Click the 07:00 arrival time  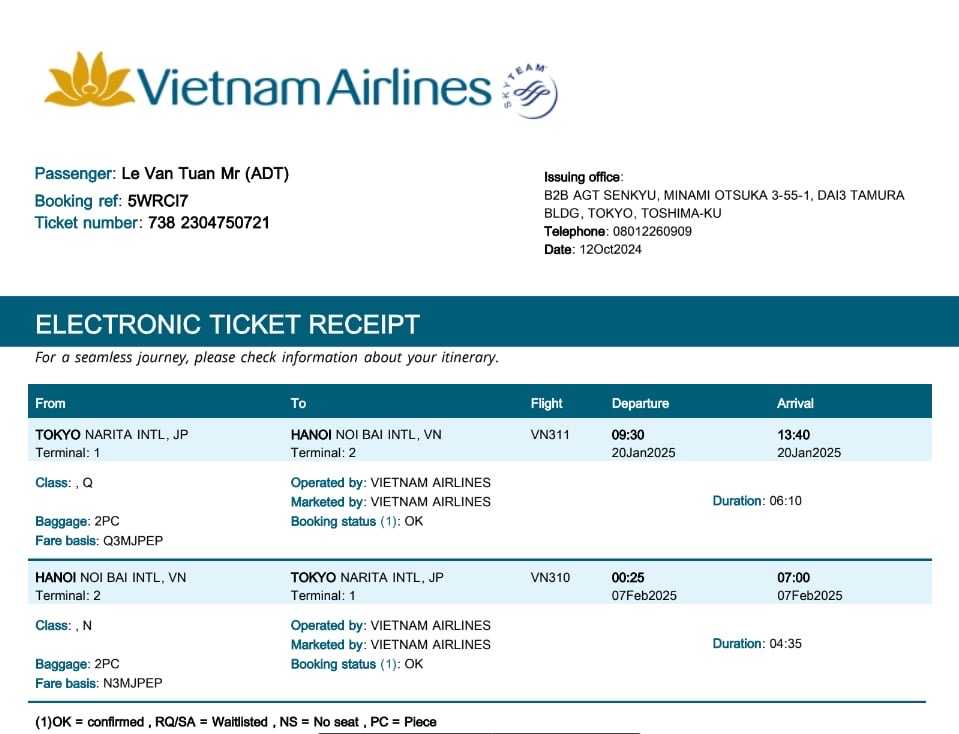pyautogui.click(x=793, y=578)
